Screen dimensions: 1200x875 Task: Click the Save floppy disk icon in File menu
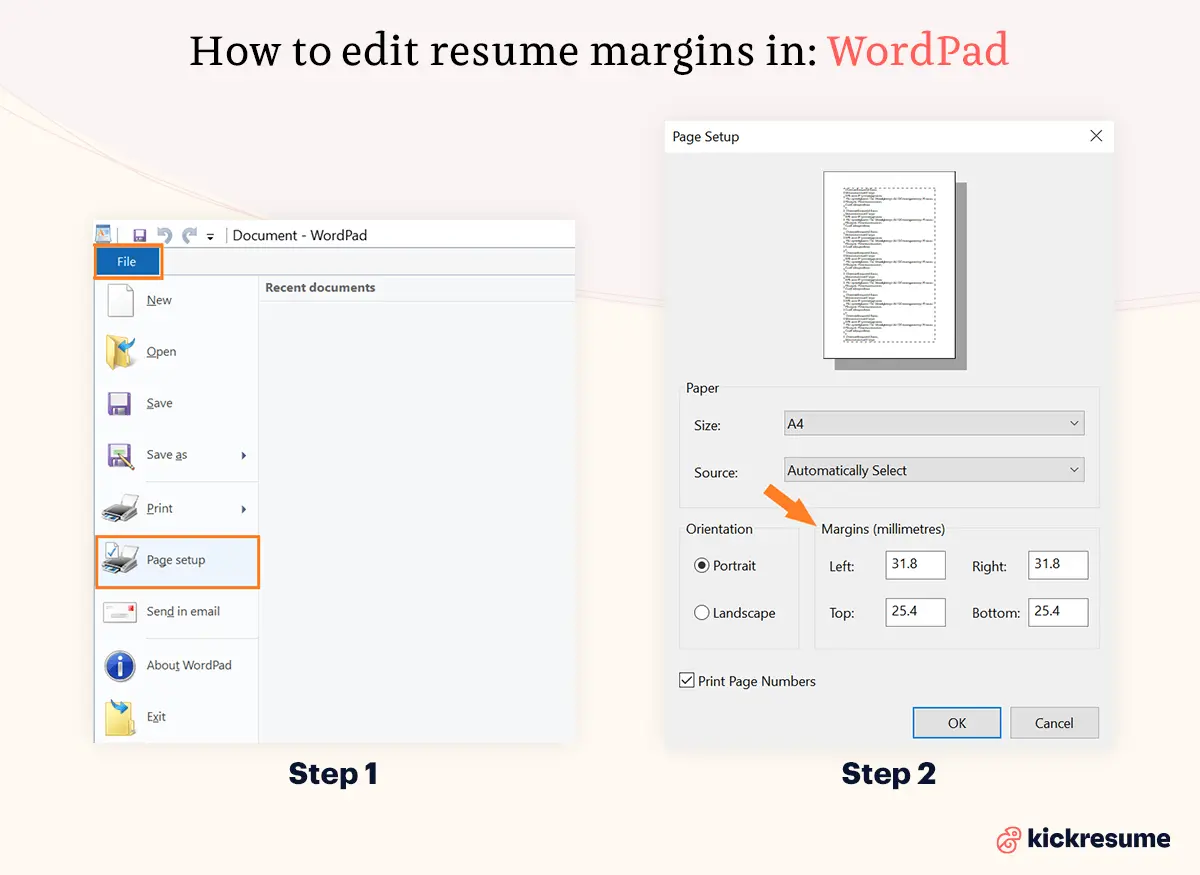point(120,404)
